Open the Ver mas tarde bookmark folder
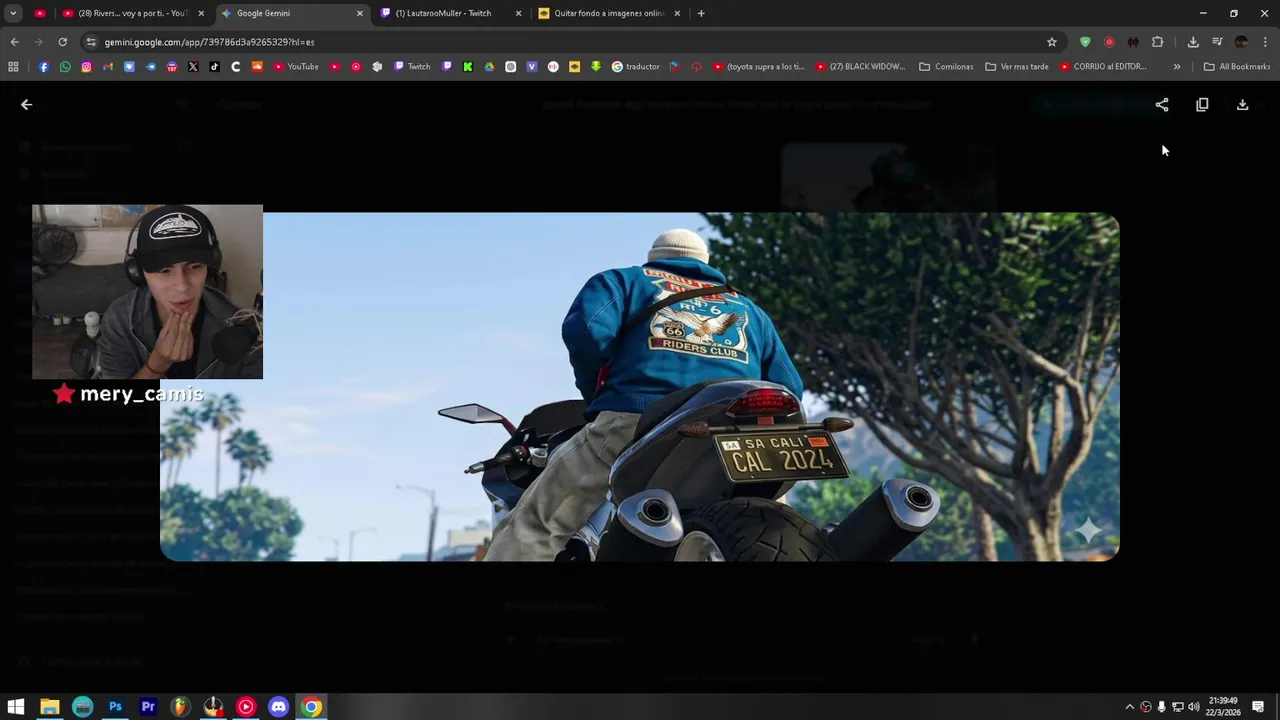 [1017, 66]
